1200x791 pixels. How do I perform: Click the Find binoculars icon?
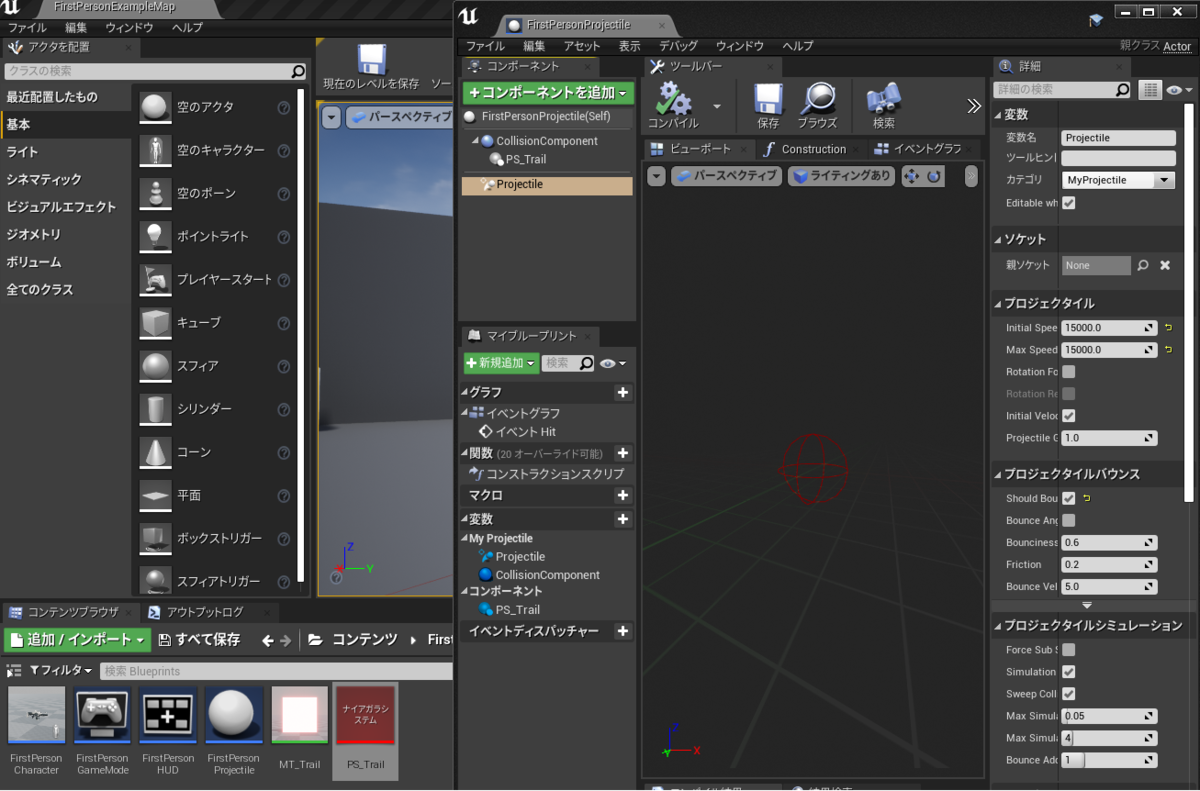pyautogui.click(x=884, y=99)
